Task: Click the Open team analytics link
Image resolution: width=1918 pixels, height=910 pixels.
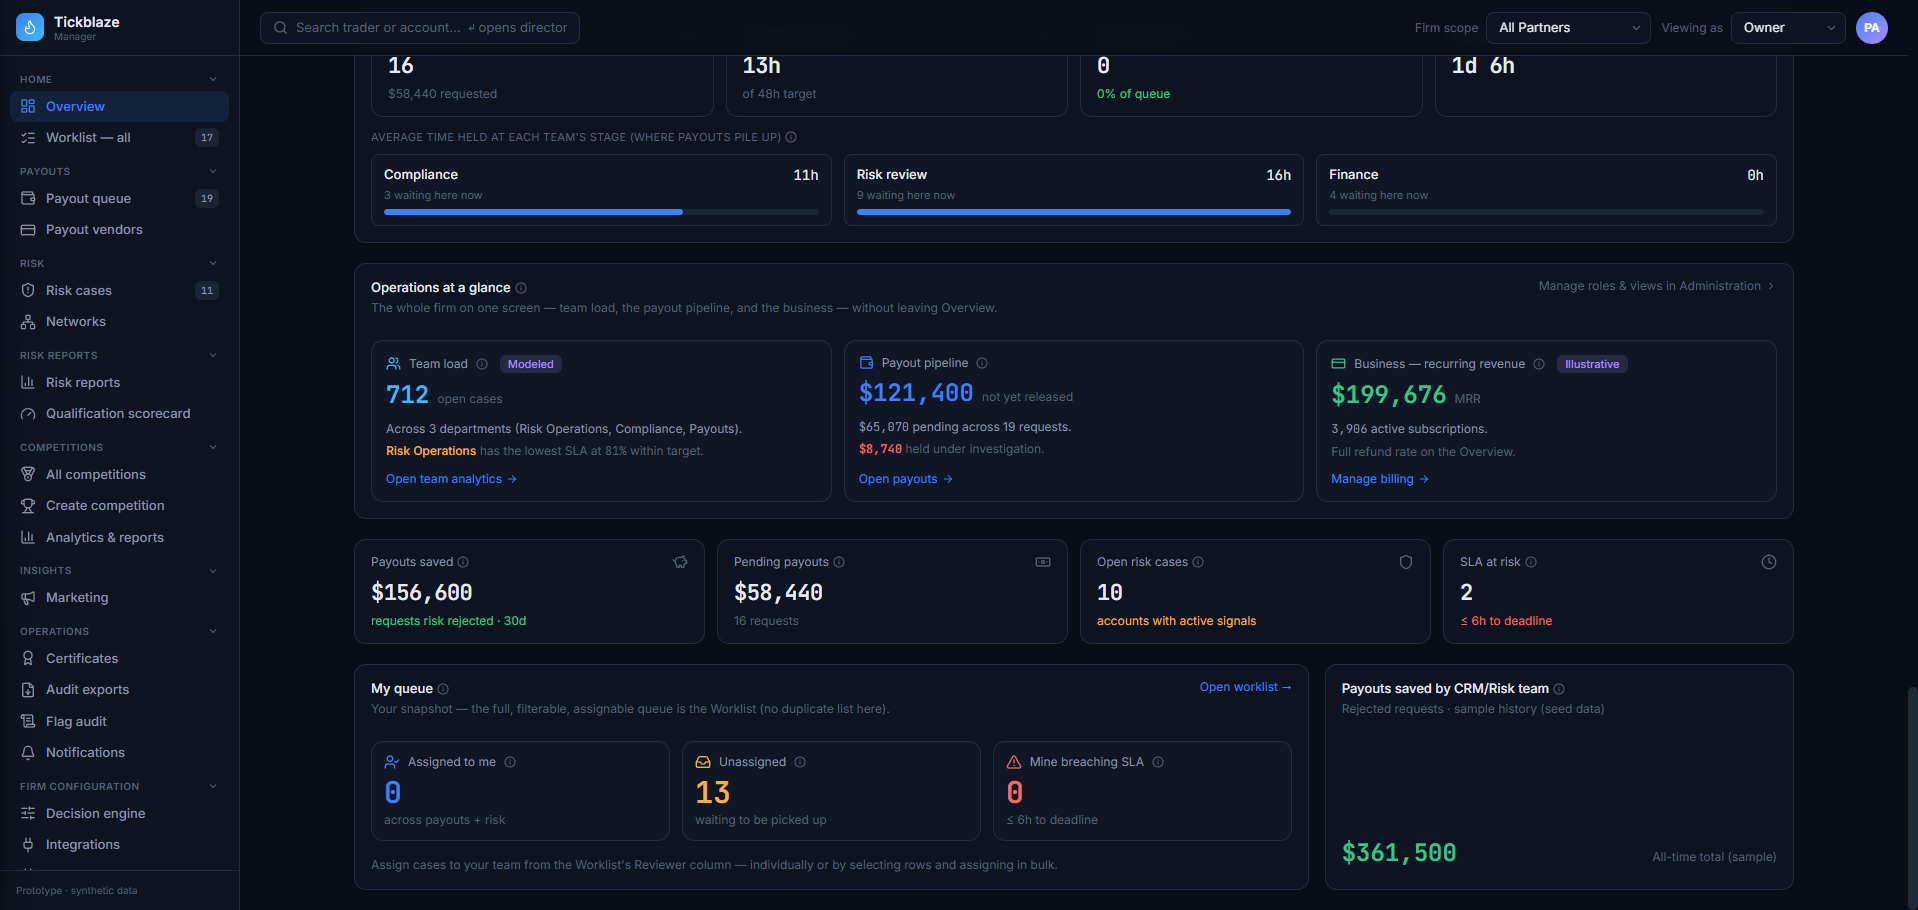Action: tap(451, 479)
